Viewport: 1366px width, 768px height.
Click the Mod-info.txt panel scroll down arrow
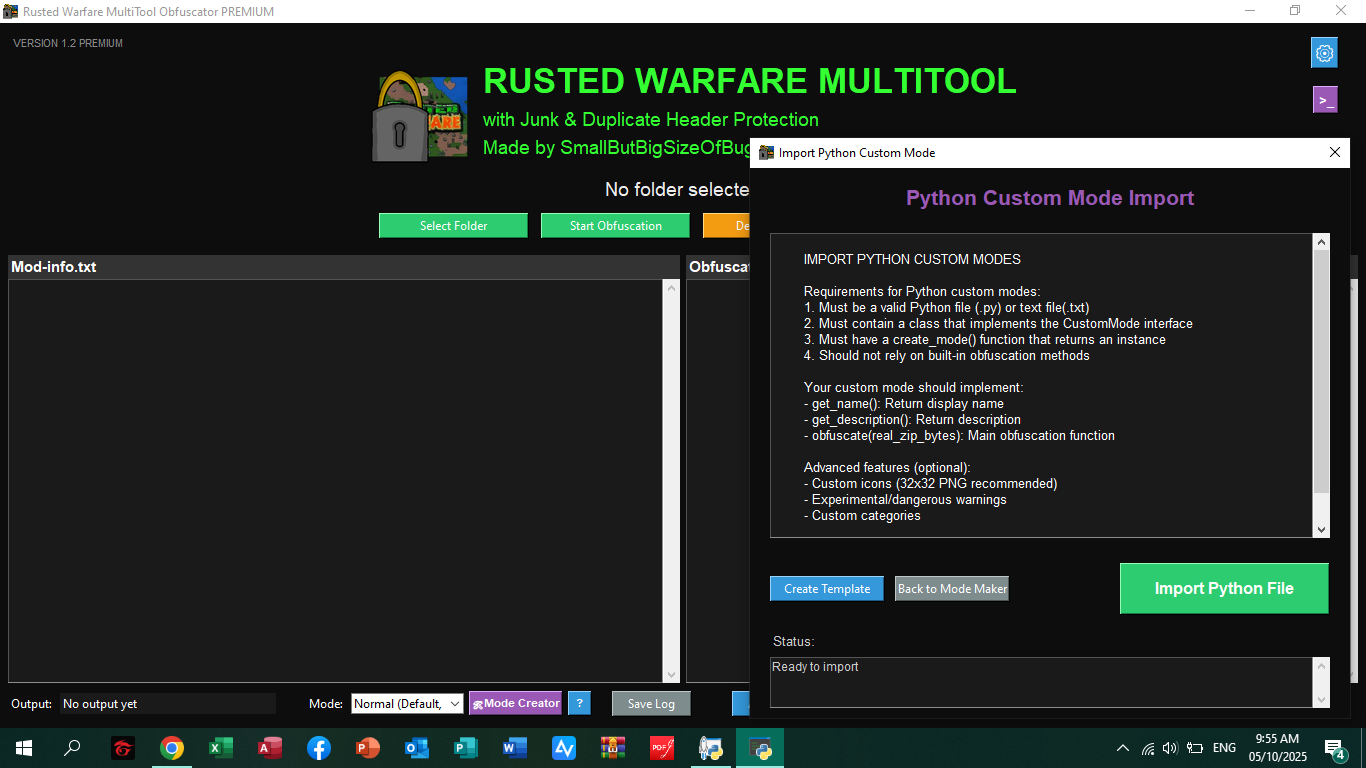(x=671, y=674)
